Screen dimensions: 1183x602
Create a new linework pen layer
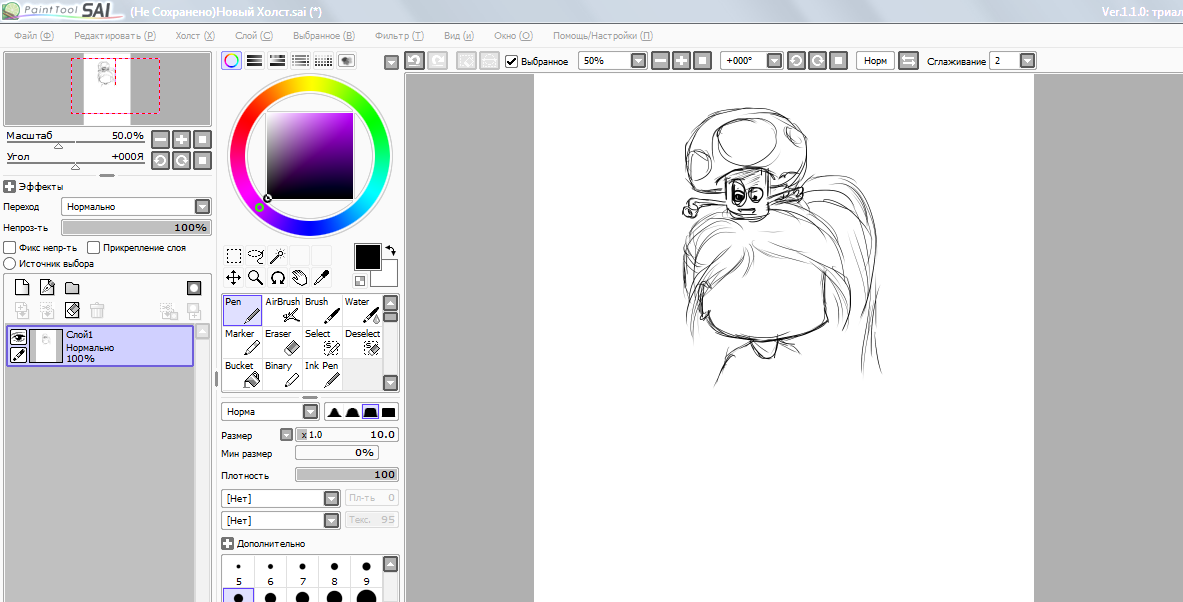click(x=47, y=287)
